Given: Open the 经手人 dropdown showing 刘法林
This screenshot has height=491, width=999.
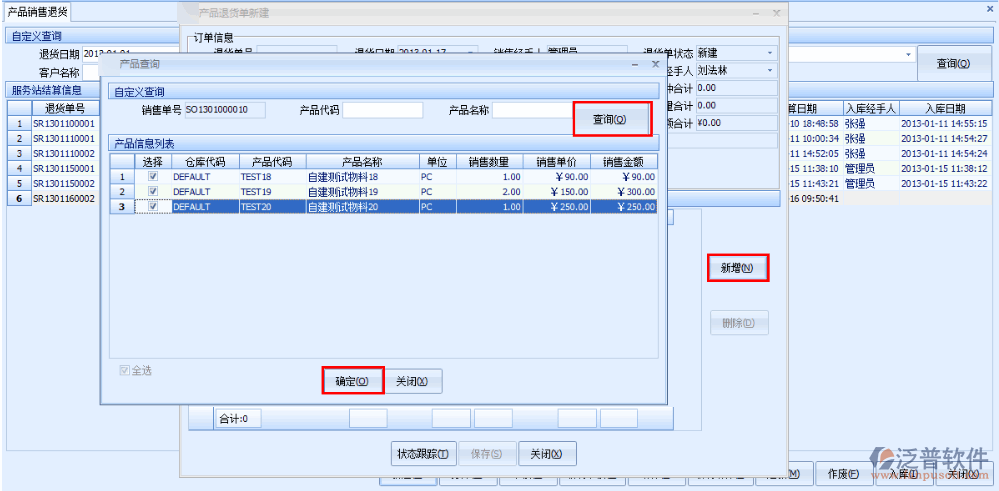Looking at the screenshot, I should (771, 70).
